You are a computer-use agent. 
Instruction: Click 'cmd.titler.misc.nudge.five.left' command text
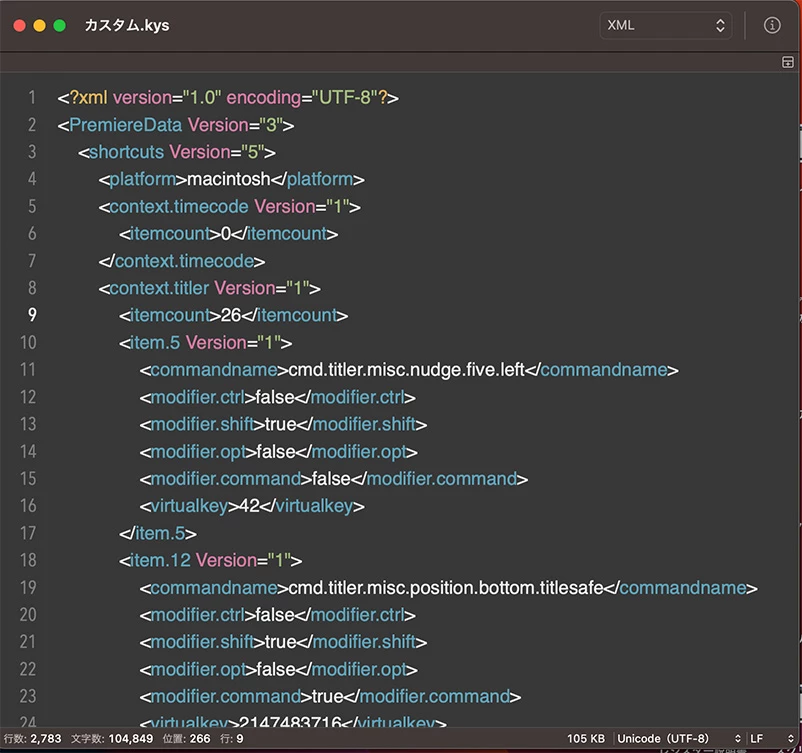tap(407, 370)
